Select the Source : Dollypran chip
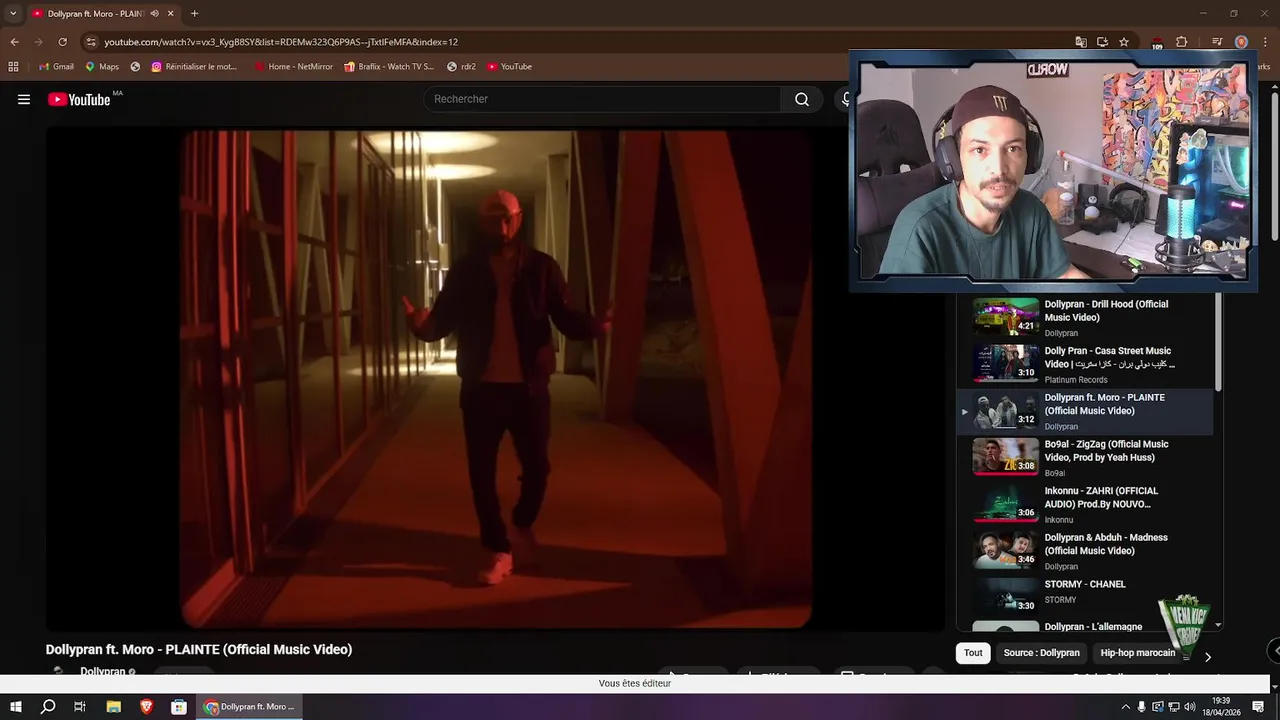The width and height of the screenshot is (1280, 720). (x=1041, y=653)
